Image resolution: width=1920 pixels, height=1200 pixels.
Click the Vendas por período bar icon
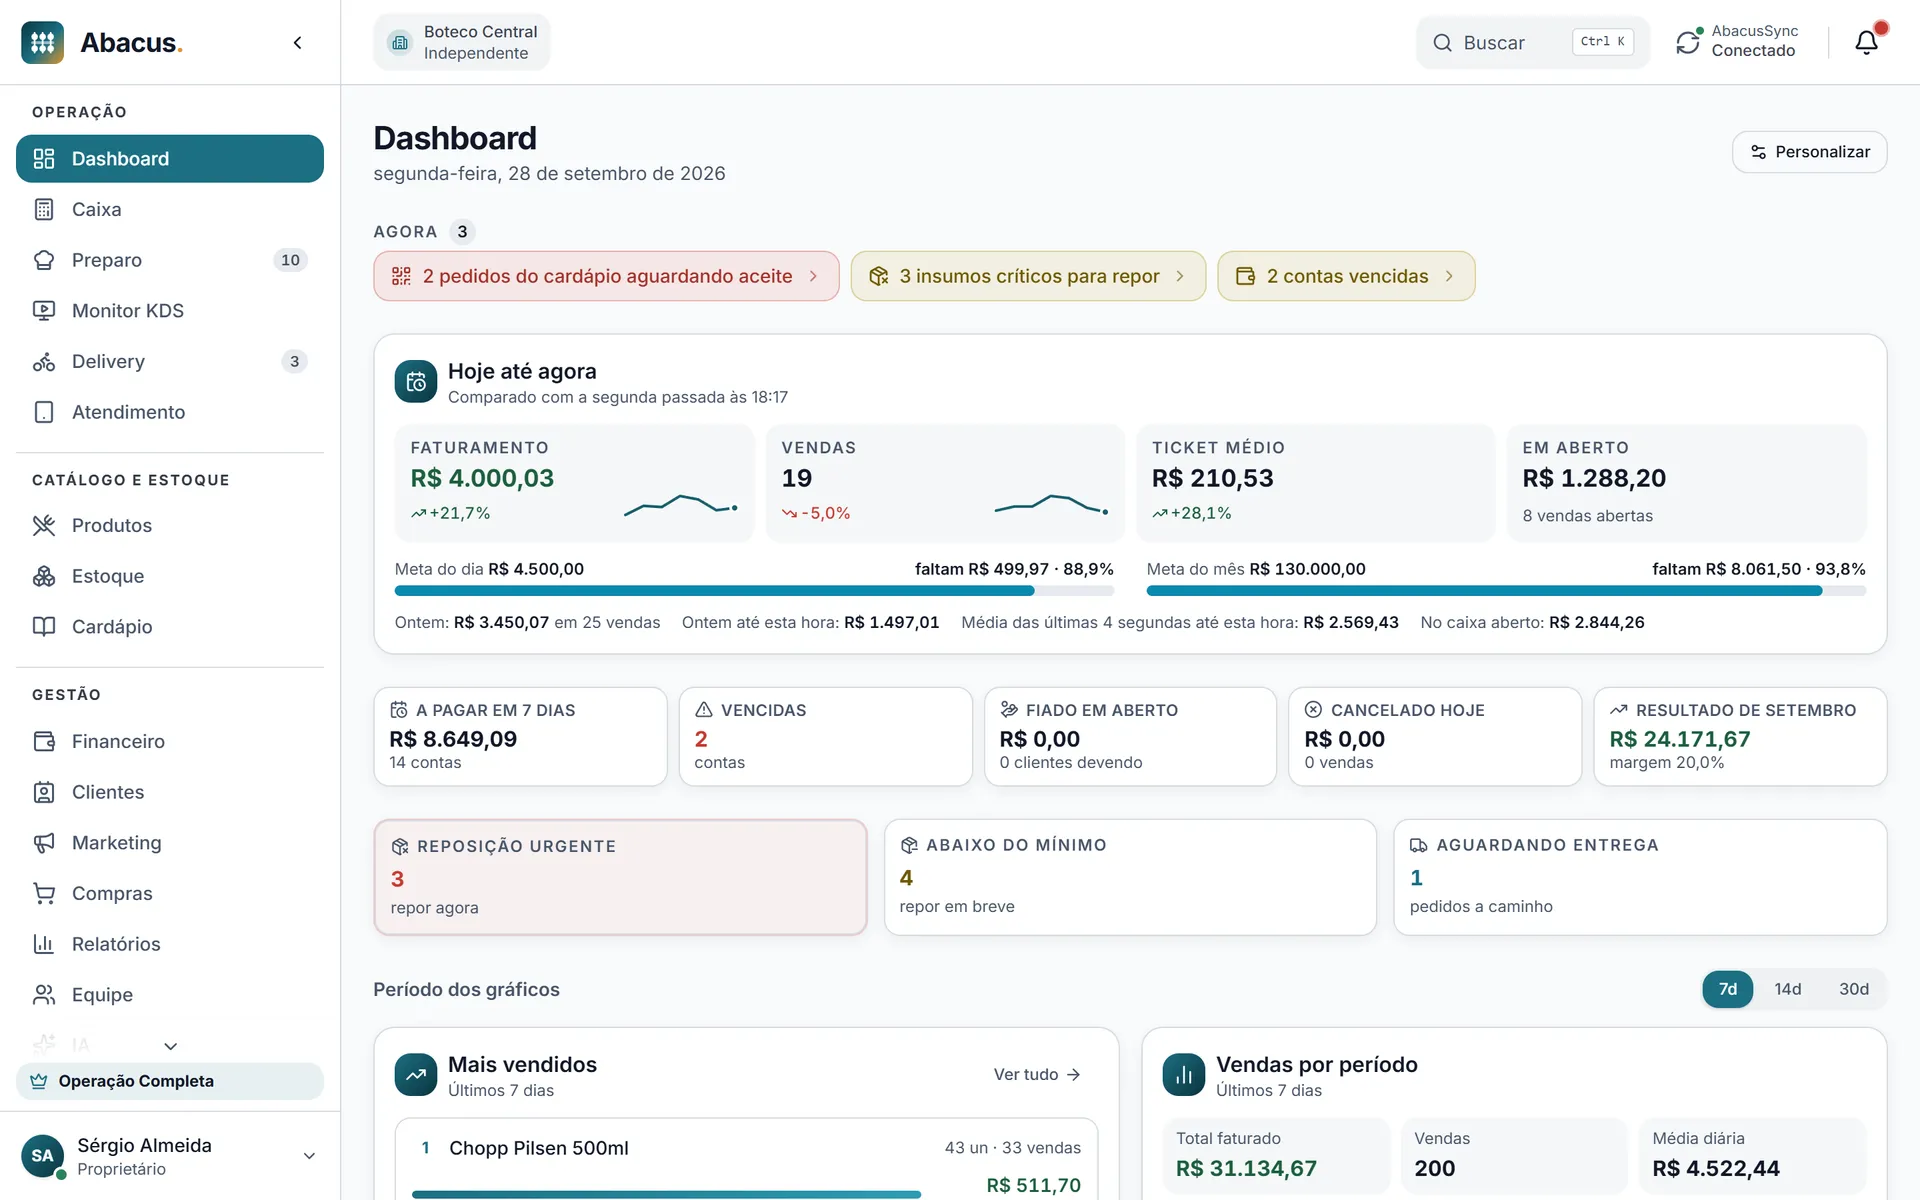coord(1184,1075)
